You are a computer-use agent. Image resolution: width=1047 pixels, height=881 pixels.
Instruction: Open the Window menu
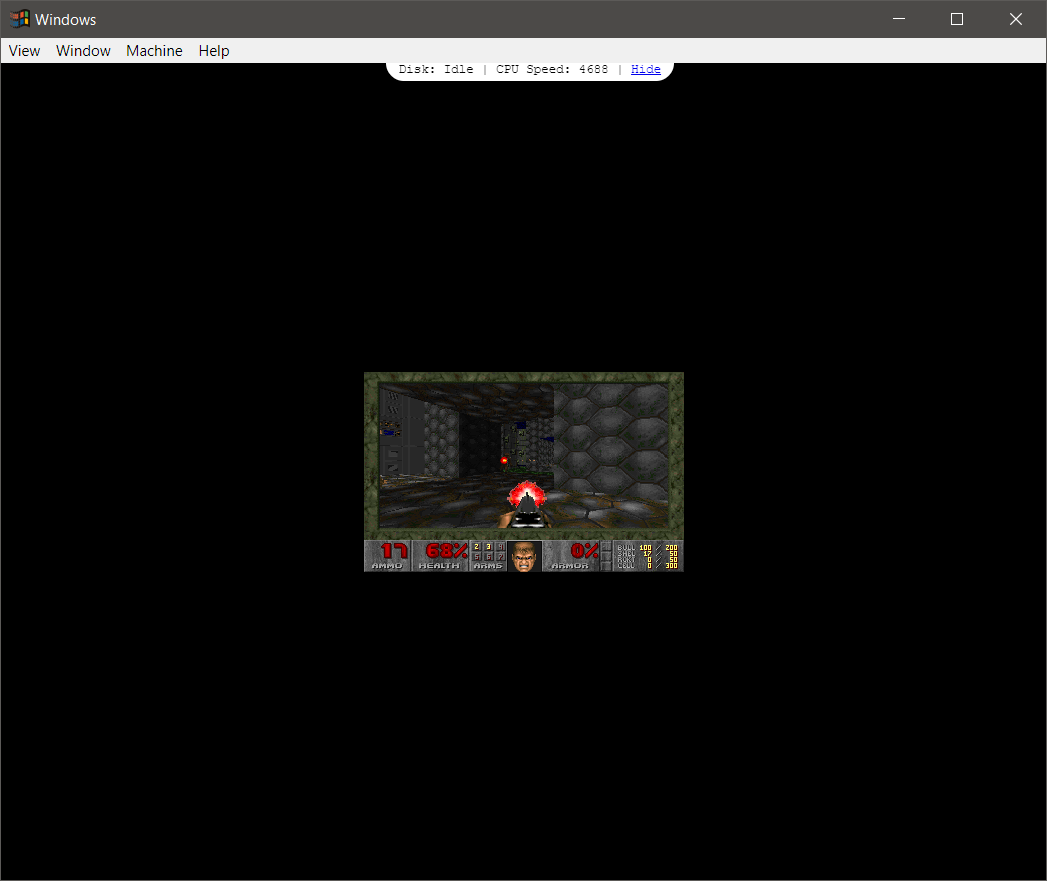click(x=83, y=51)
